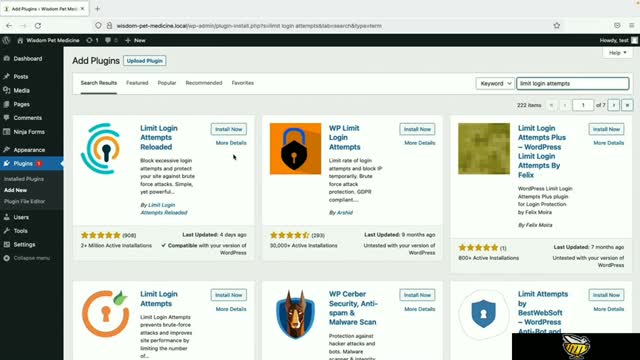640x360 pixels.
Task: Jump to last results page
Action: coord(627,105)
